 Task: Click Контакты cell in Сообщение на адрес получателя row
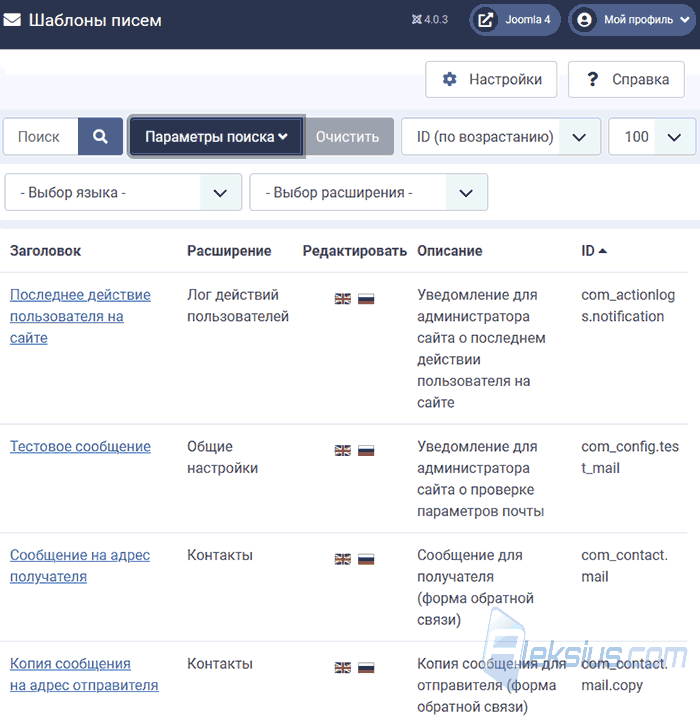click(220, 555)
